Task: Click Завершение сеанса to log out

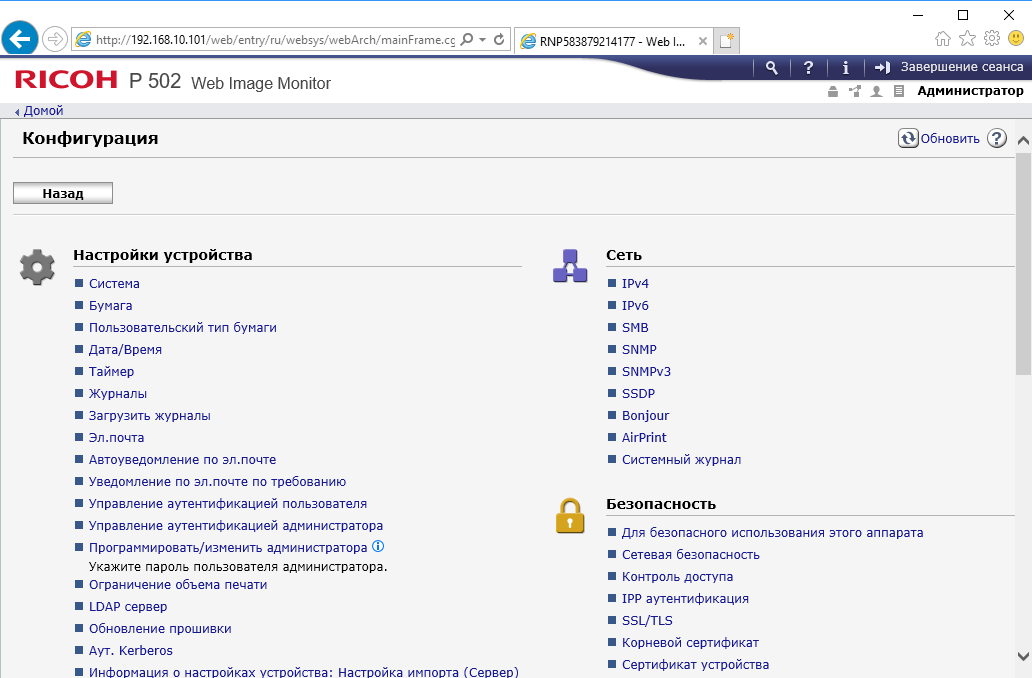Action: 961,67
